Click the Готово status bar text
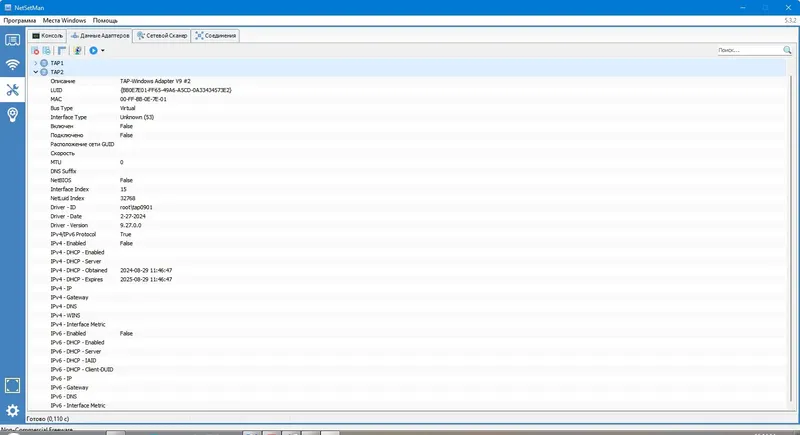The height and width of the screenshot is (435, 800). tap(47, 419)
